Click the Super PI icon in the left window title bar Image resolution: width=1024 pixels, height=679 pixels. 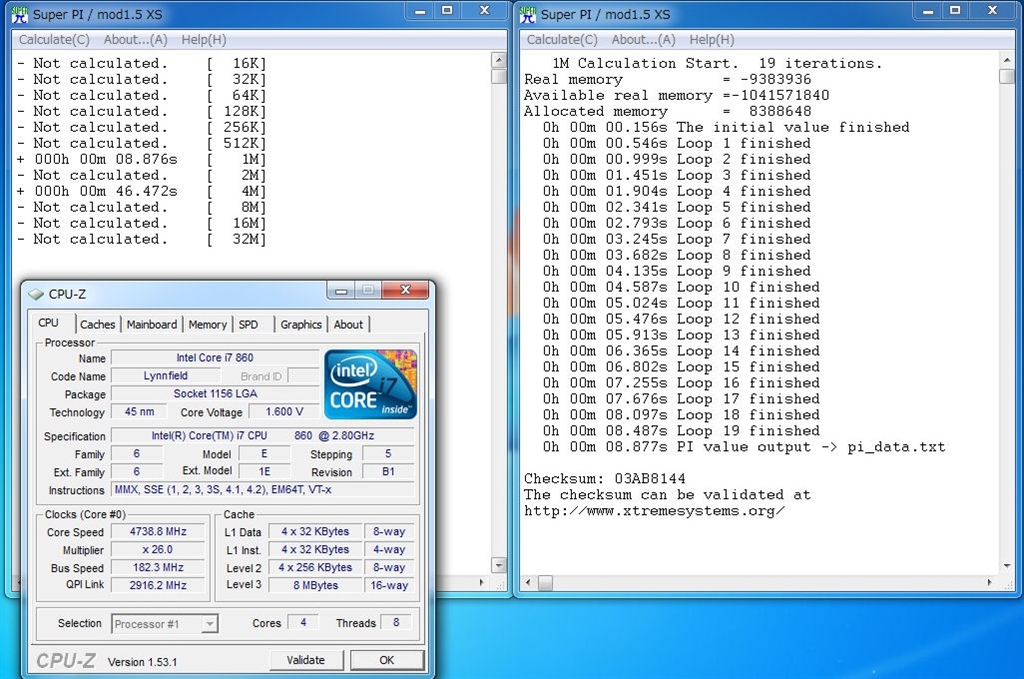[x=20, y=14]
